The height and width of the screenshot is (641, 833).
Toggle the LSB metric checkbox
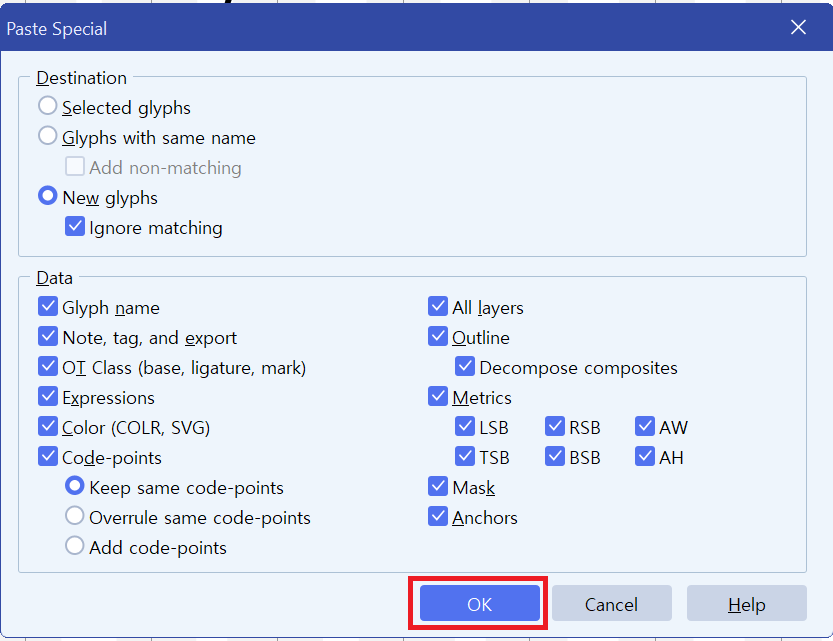465,426
